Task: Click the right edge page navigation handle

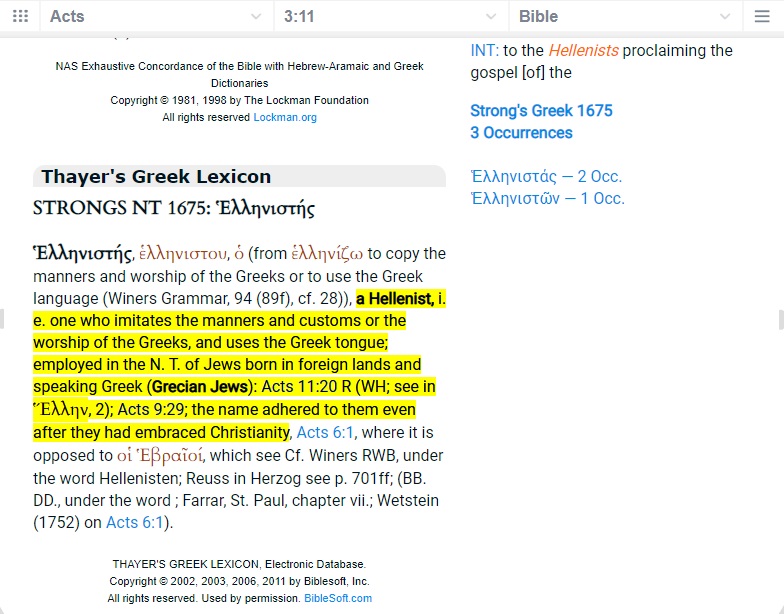Action: 782,320
